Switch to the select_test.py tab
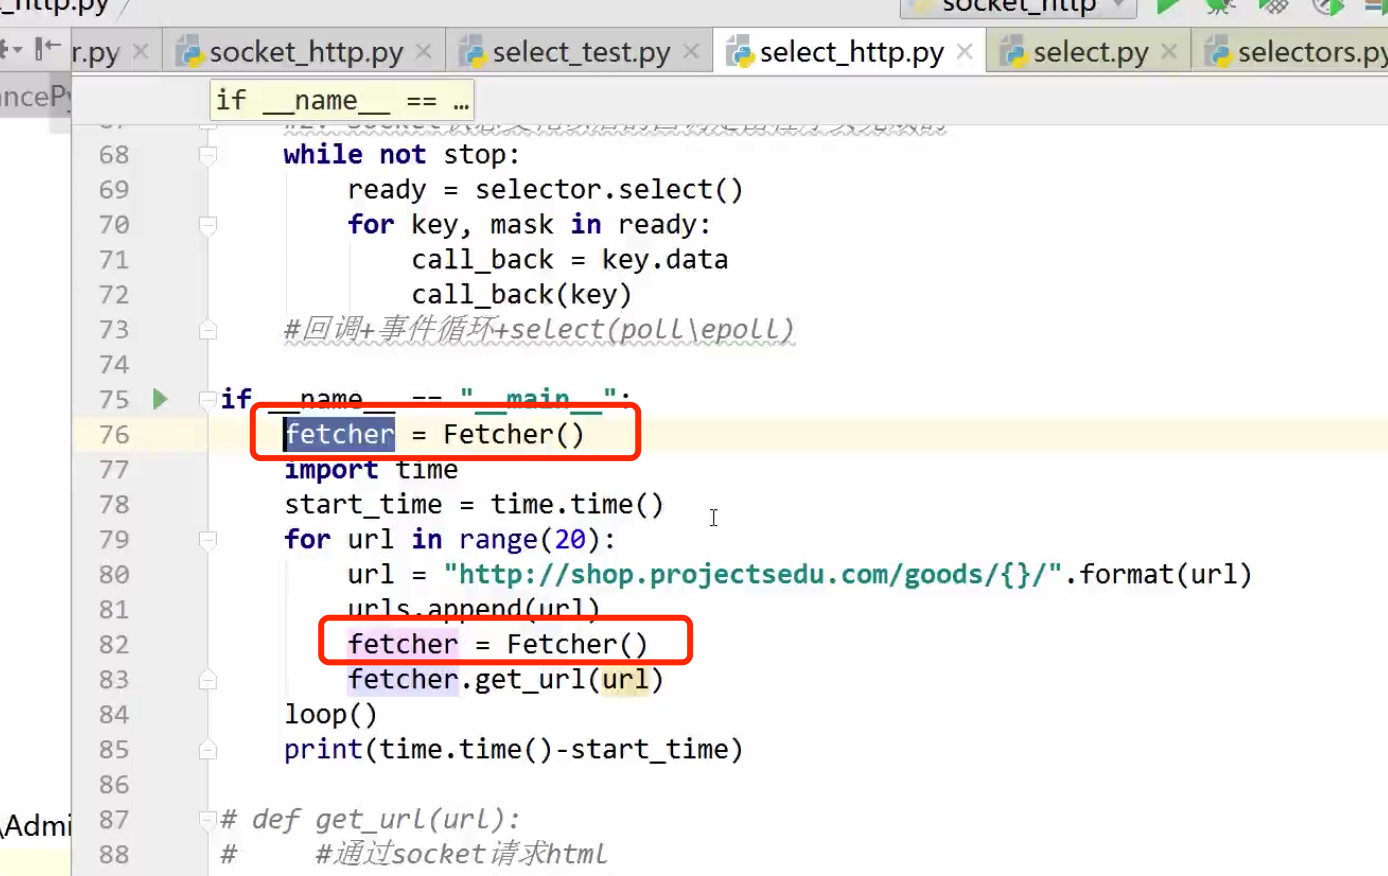Screen dimensions: 1388x876 [x=581, y=52]
